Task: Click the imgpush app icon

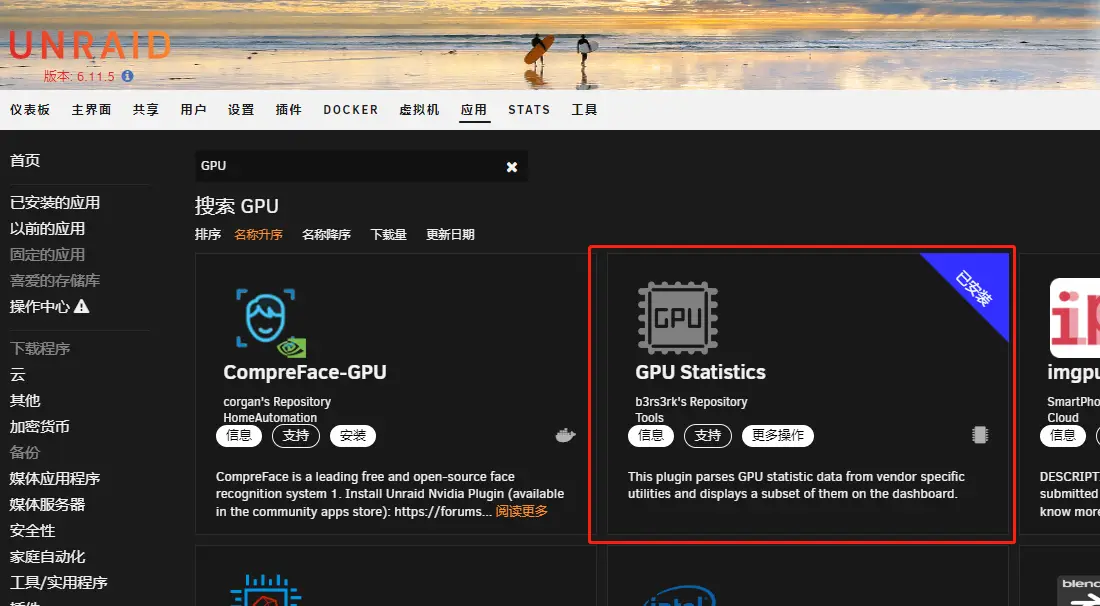Action: point(1075,318)
